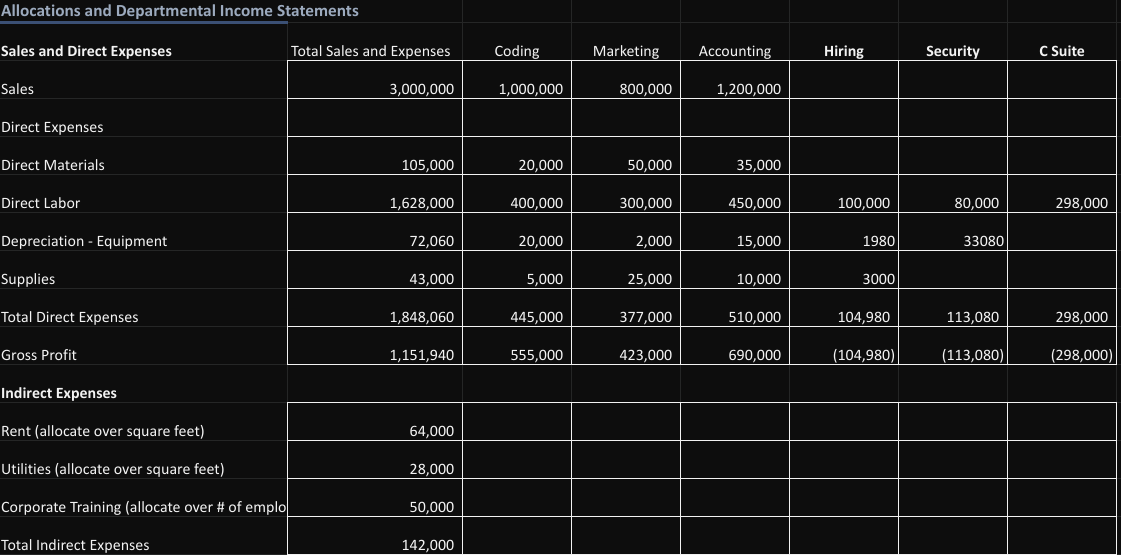Select Coding sales cell 1,000,000
The image size is (1121, 555).
tap(517, 80)
